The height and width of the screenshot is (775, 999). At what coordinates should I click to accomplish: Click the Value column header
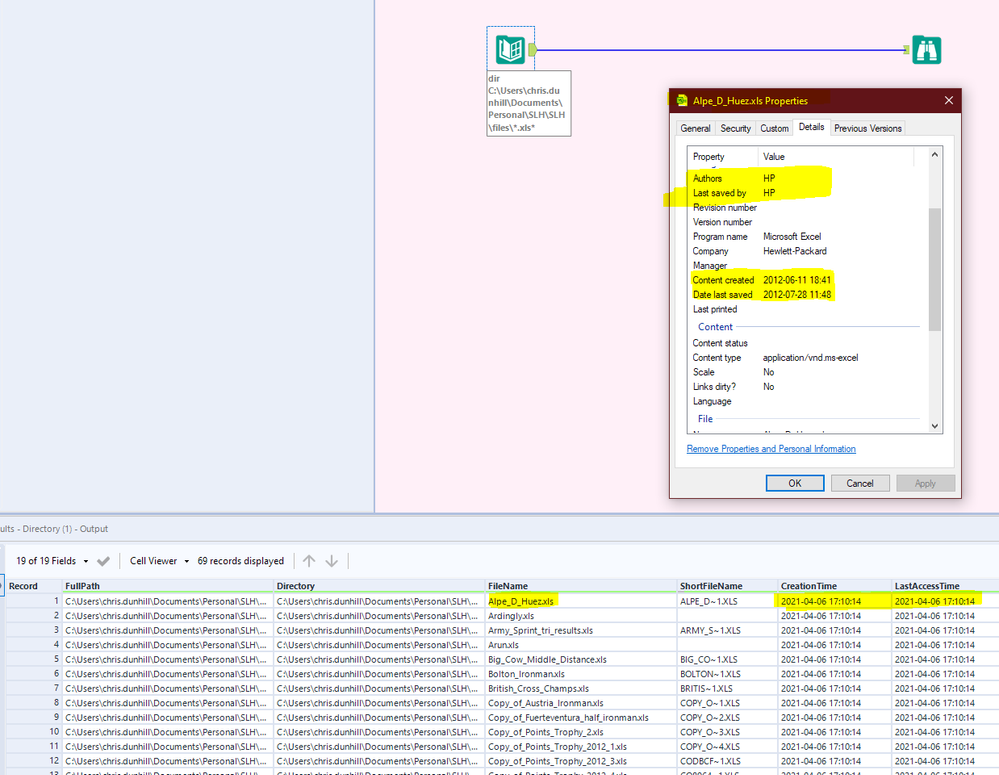(x=835, y=156)
